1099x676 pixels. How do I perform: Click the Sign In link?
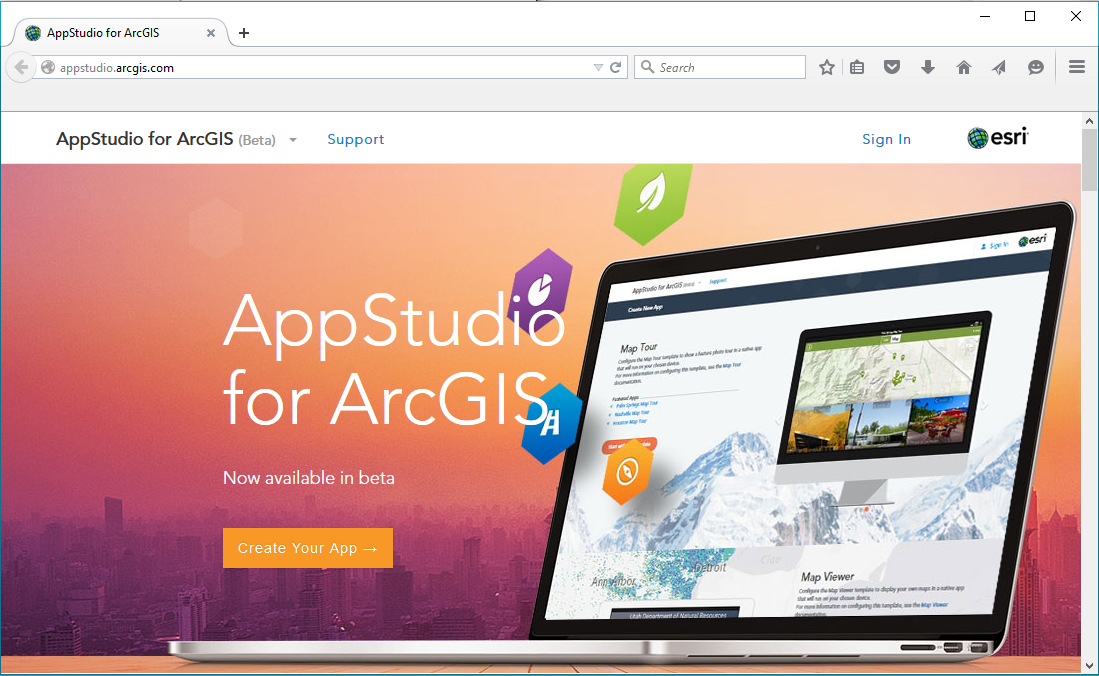tap(886, 140)
